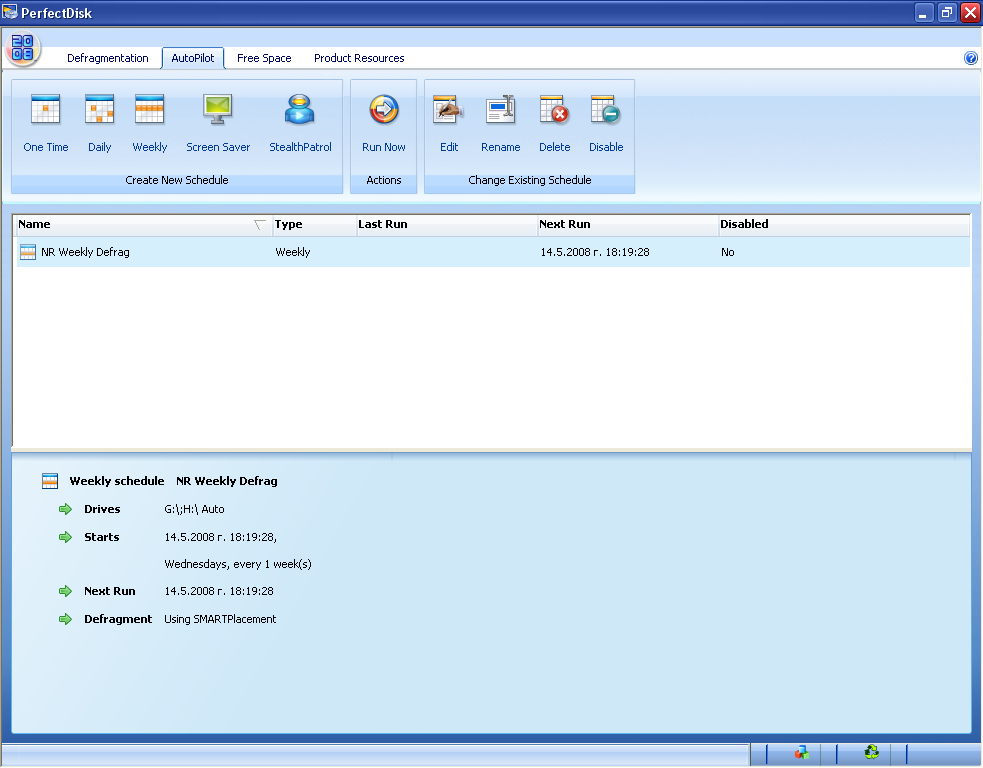983x768 pixels.
Task: Disable the selected schedule
Action: tap(606, 123)
